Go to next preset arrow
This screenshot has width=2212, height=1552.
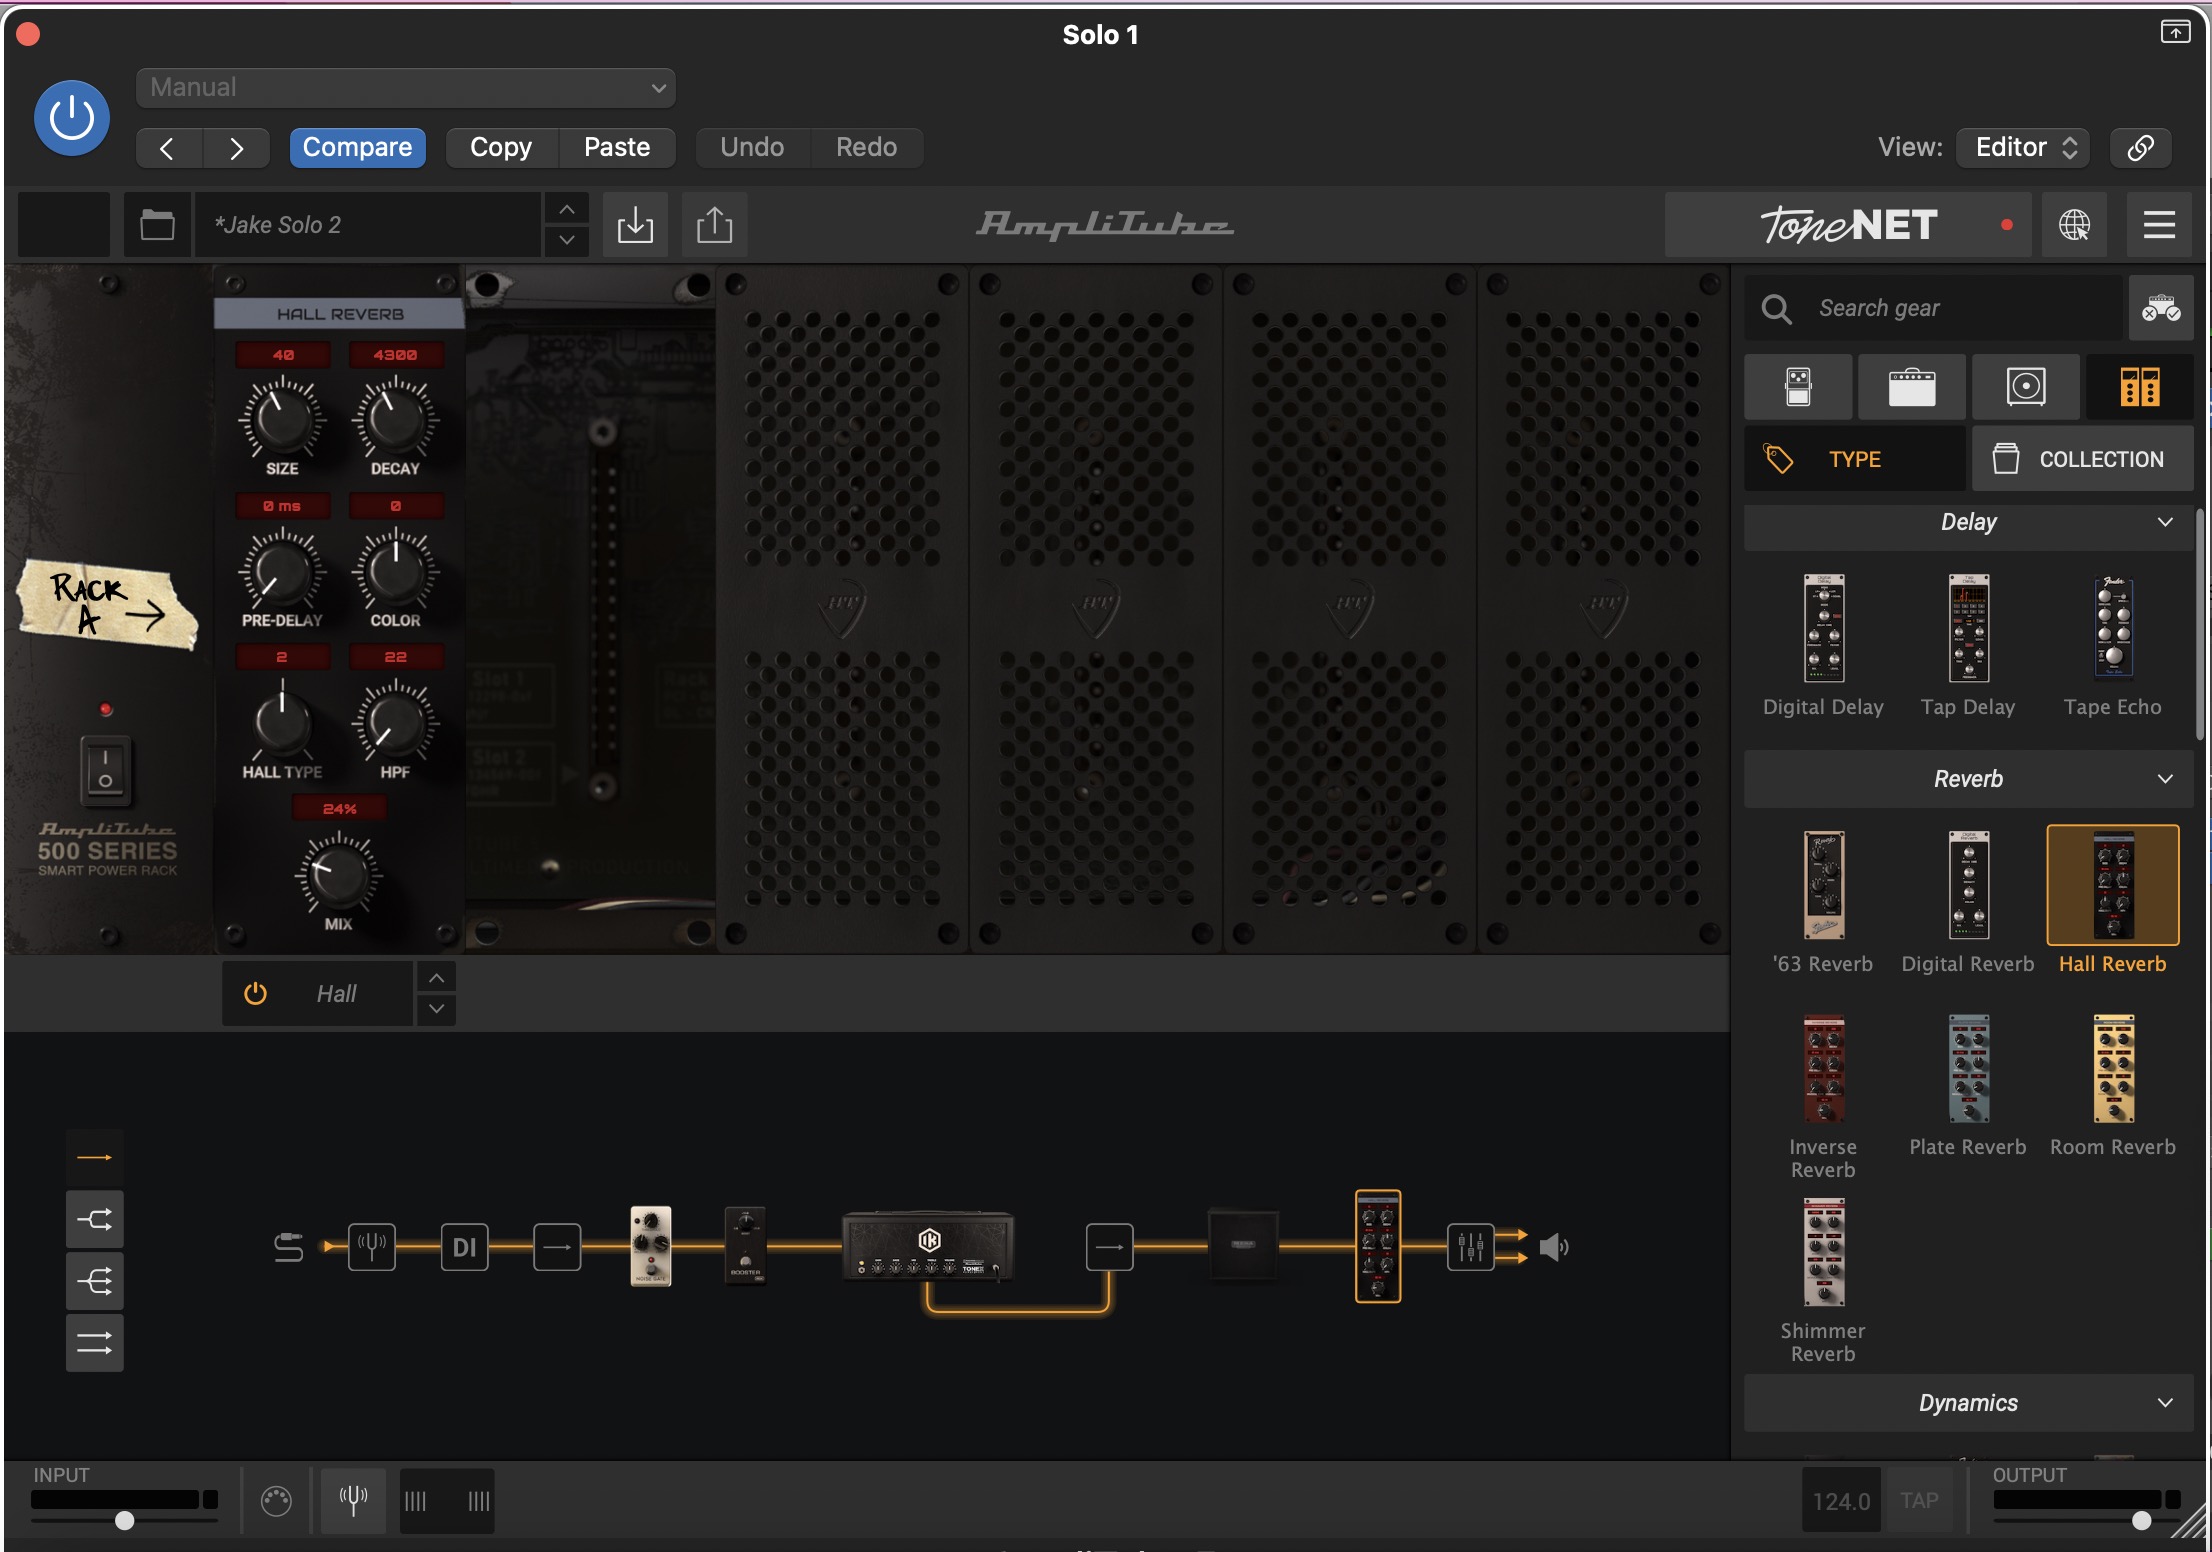[237, 148]
